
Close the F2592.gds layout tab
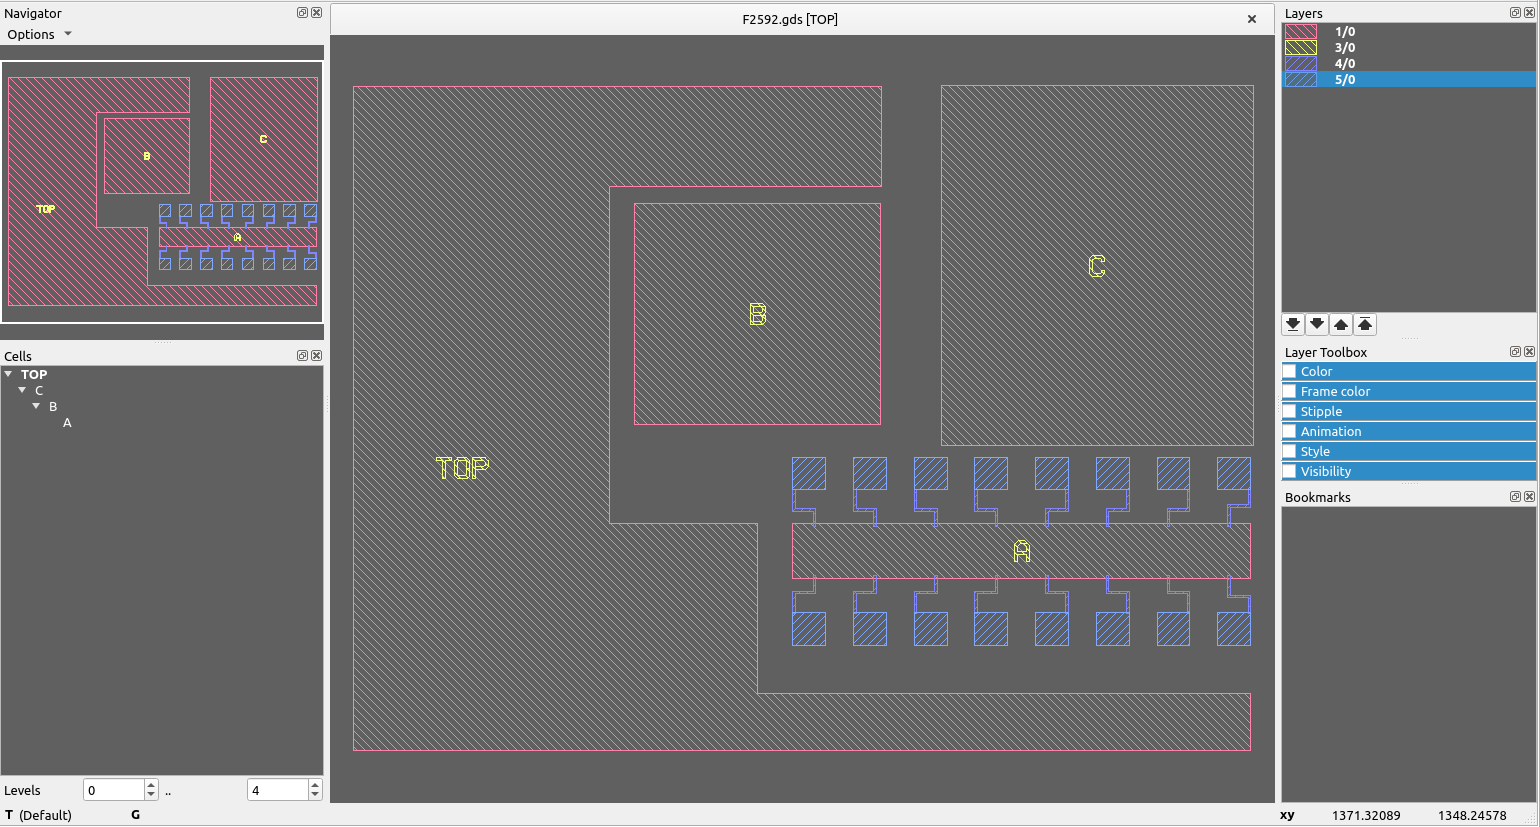point(1251,19)
